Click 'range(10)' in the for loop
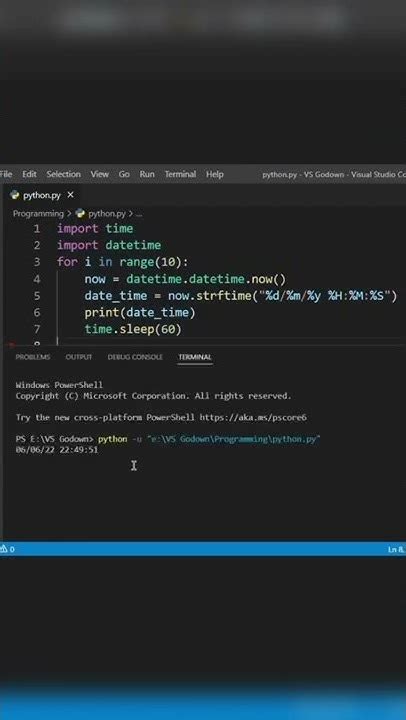The width and height of the screenshot is (406, 720). coord(152,262)
